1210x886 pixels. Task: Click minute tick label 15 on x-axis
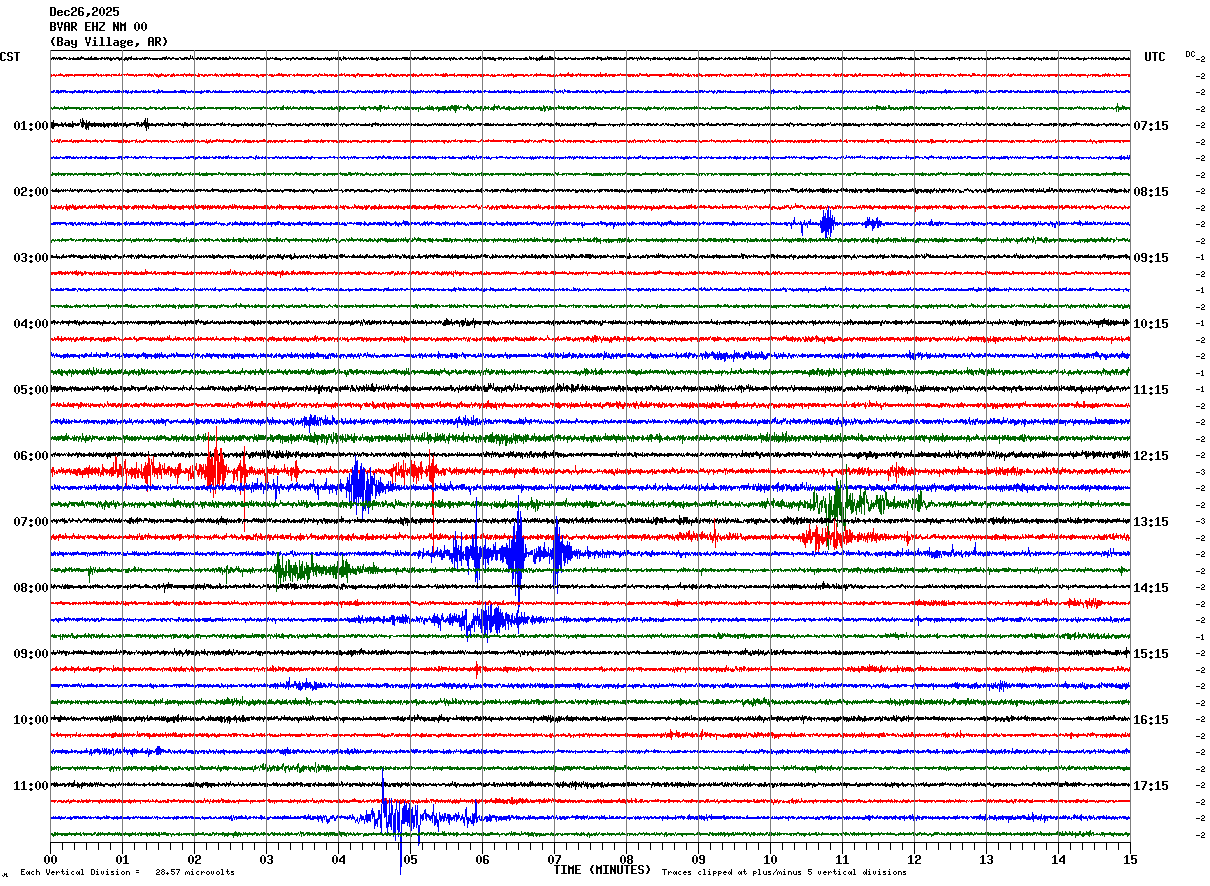click(x=1130, y=860)
